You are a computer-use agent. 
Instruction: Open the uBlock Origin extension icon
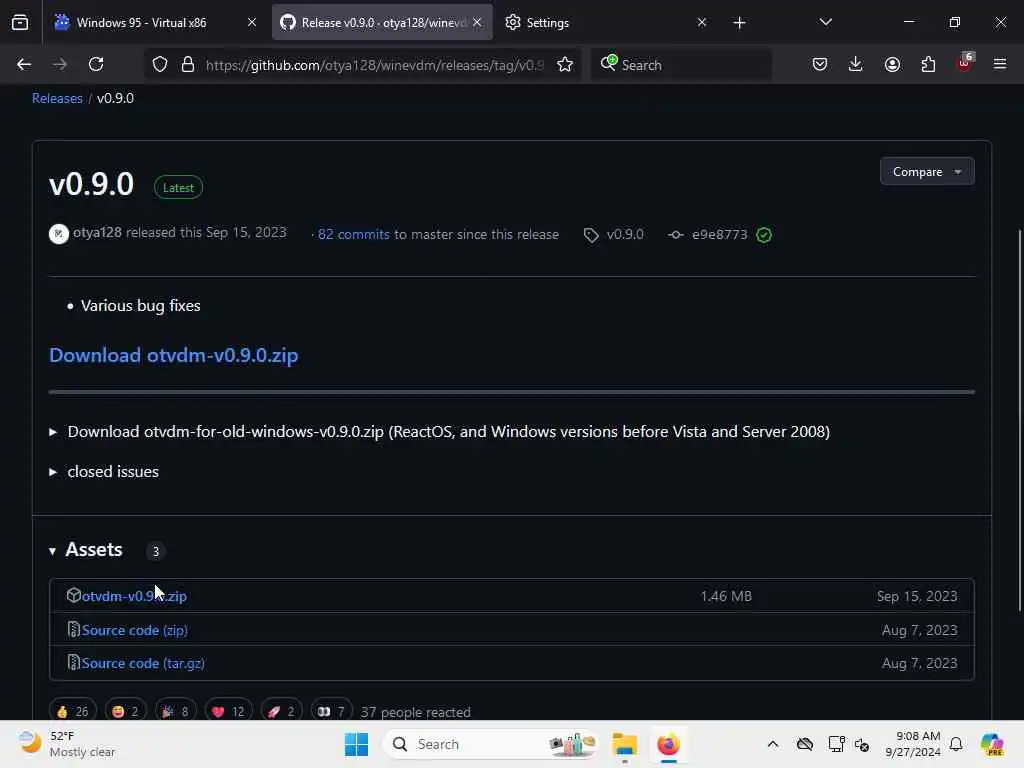pyautogui.click(x=965, y=63)
